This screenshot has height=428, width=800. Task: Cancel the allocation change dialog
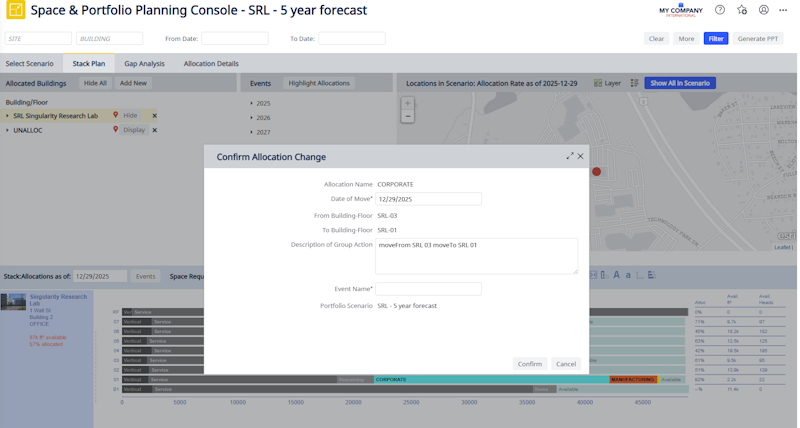pyautogui.click(x=566, y=364)
